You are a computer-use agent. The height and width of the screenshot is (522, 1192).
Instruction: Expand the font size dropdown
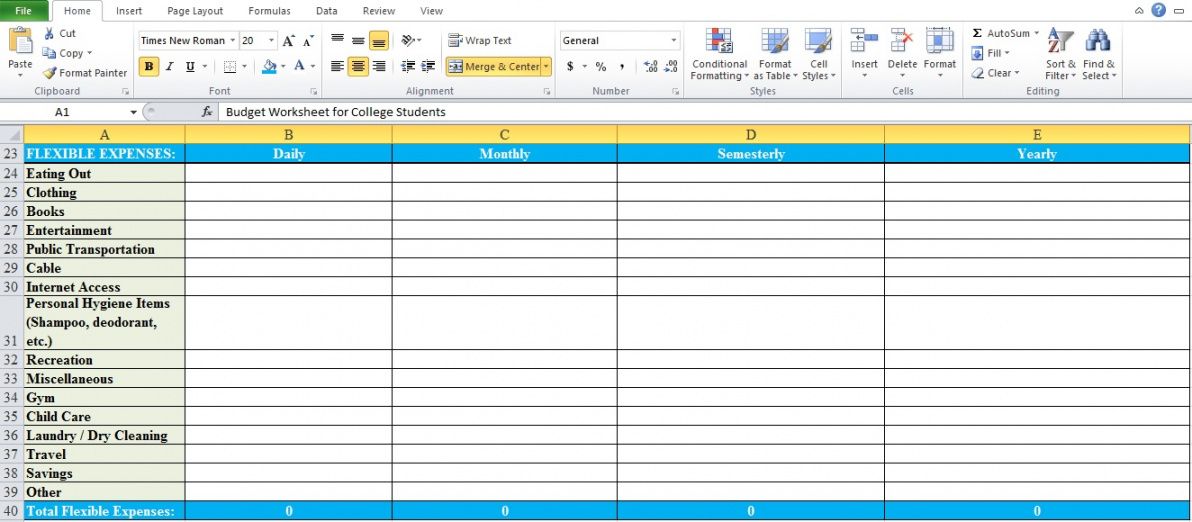(271, 41)
